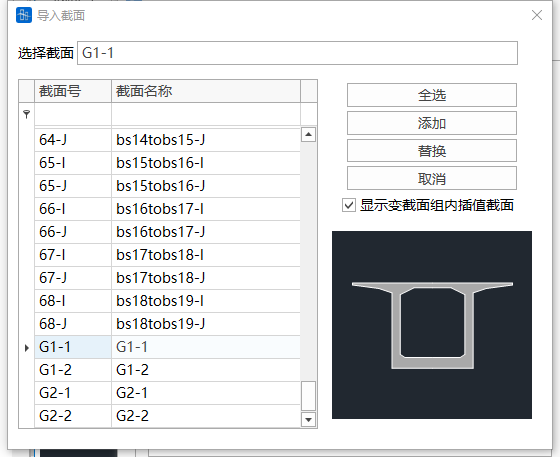Click the 取消 button
This screenshot has height=457, width=560.
(432, 178)
